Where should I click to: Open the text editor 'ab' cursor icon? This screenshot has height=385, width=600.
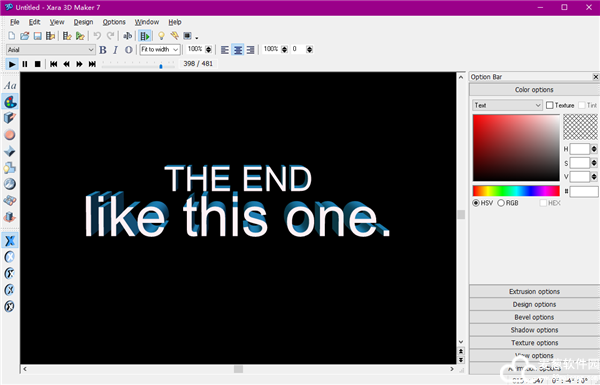pyautogui.click(x=127, y=36)
